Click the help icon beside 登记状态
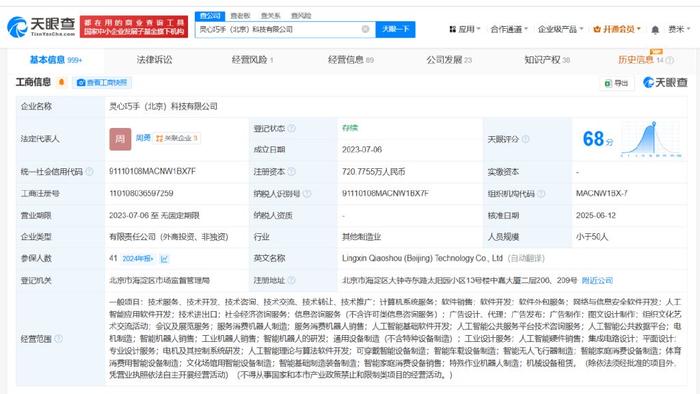Screen dimensions: 700x394 292,129
